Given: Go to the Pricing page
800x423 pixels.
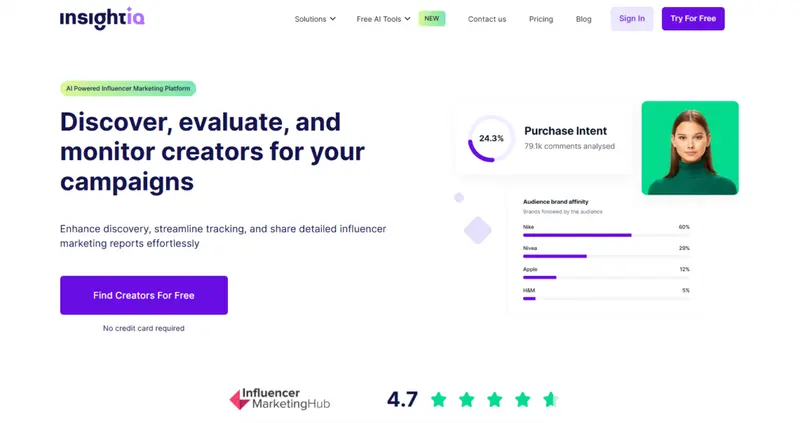Looking at the screenshot, I should [x=541, y=19].
